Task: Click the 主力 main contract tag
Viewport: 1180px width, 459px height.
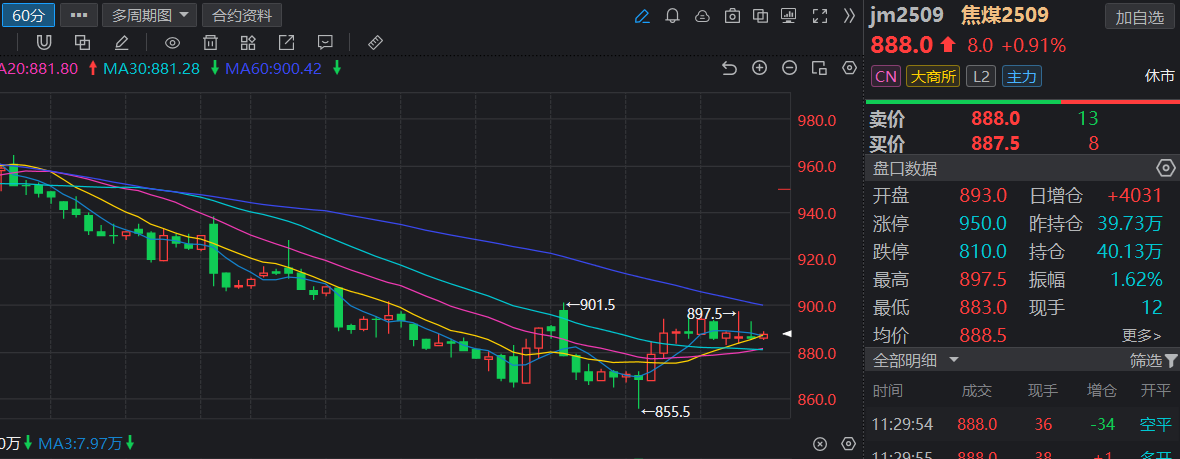Action: 1022,76
